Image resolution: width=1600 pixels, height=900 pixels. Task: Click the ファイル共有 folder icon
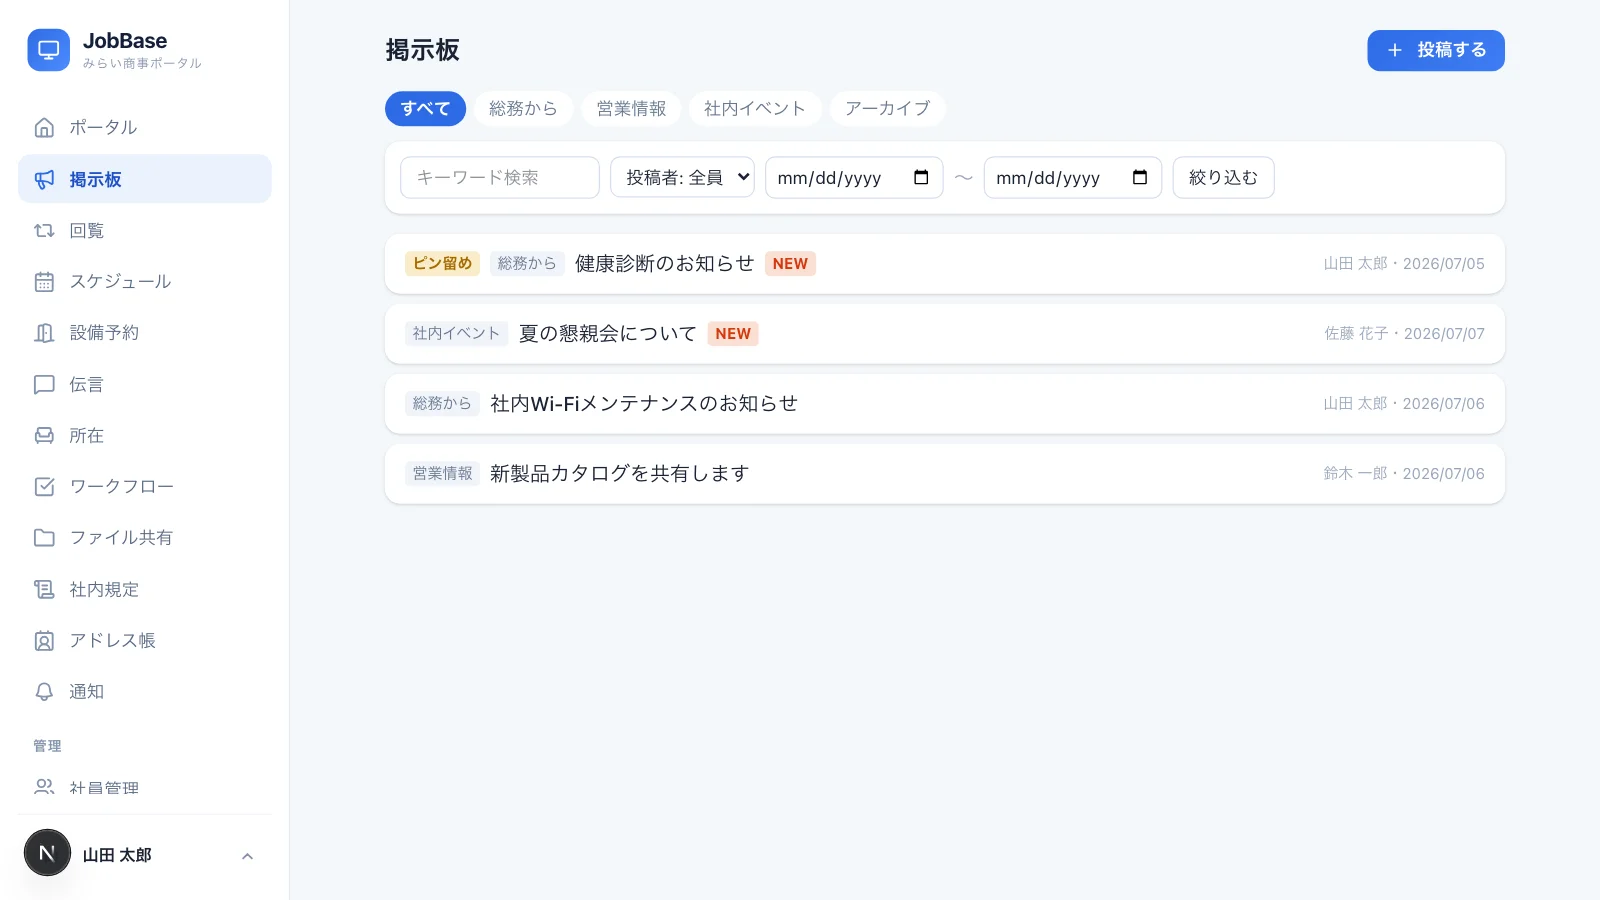(44, 538)
